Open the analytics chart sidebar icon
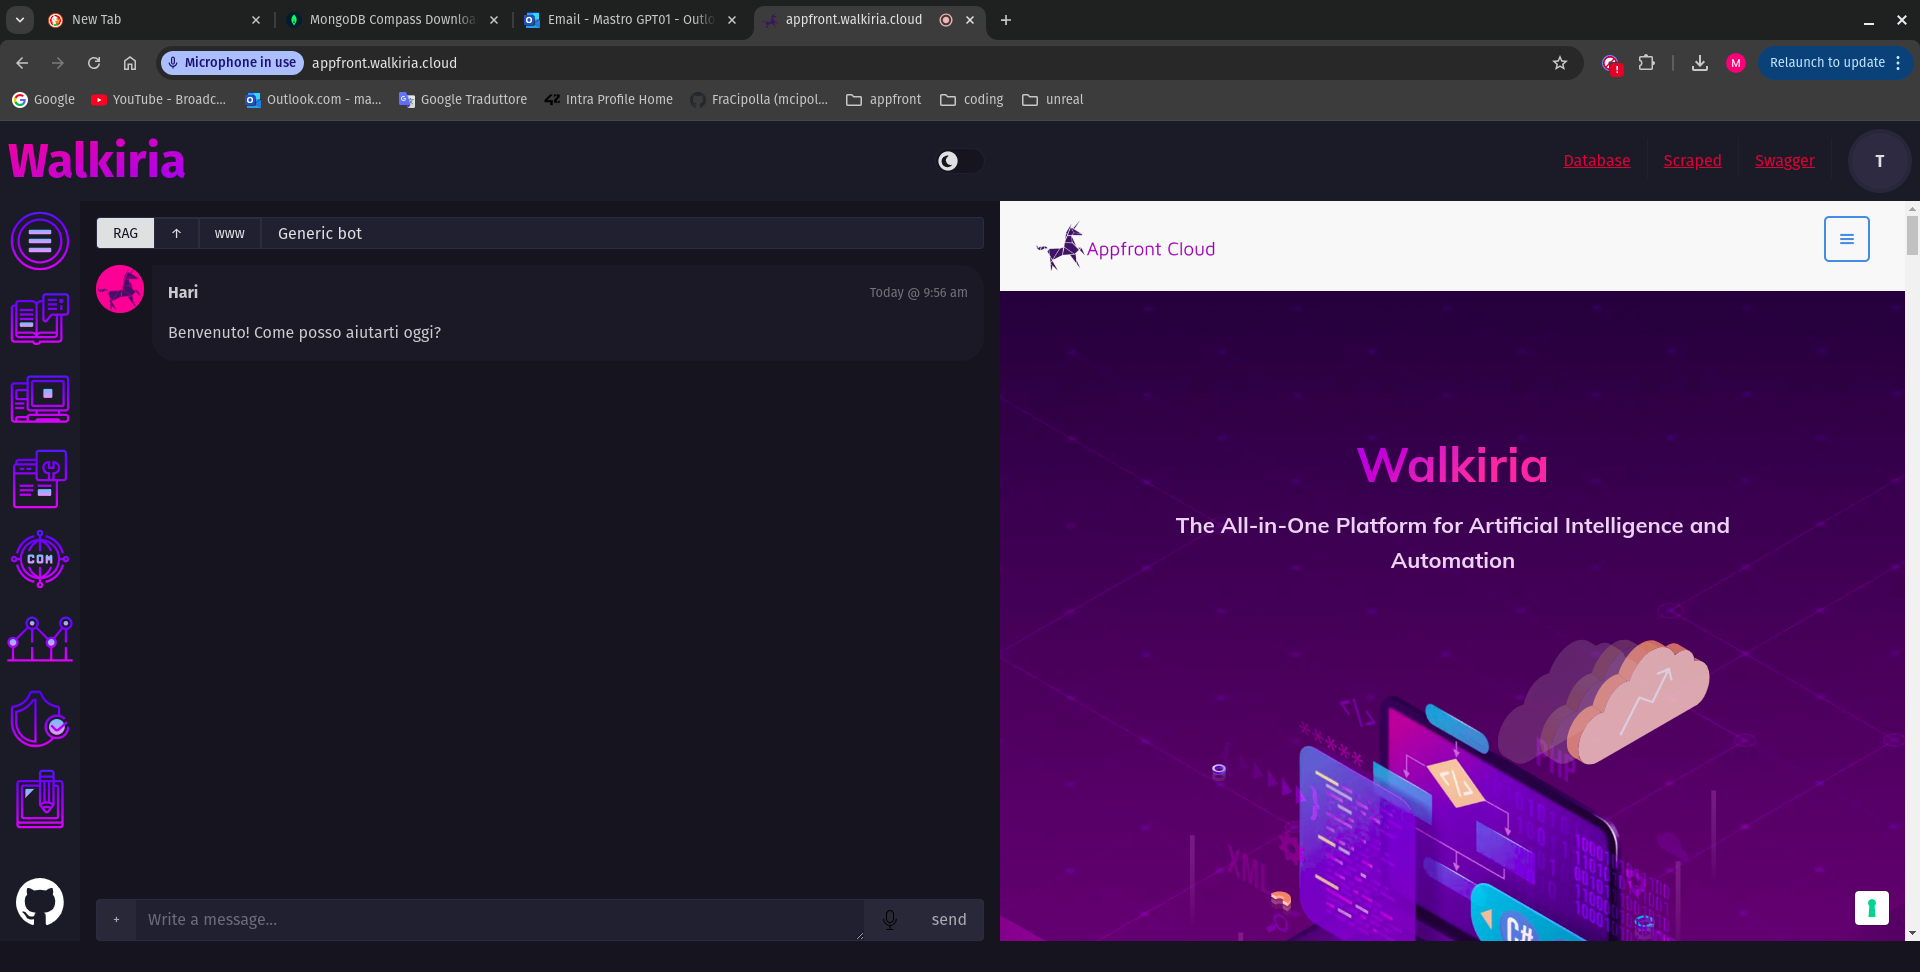1920x972 pixels. [x=40, y=639]
